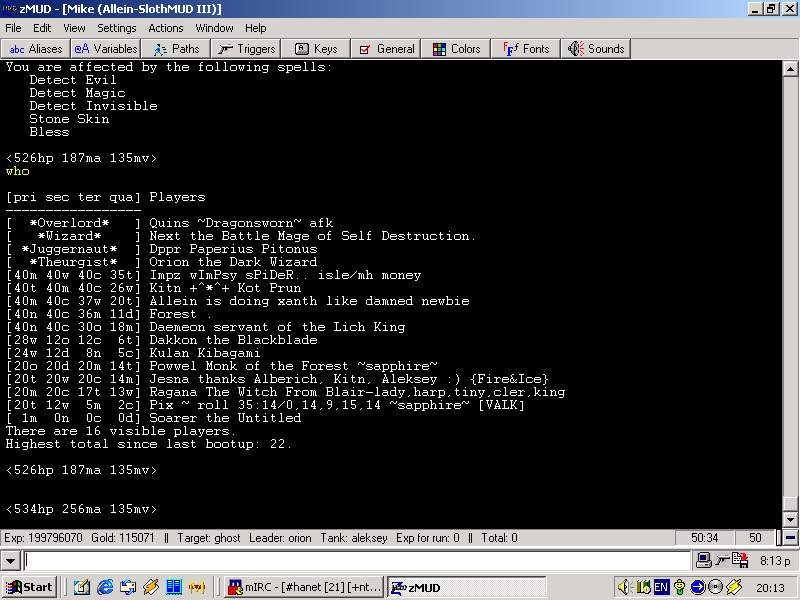The height and width of the screenshot is (600, 800).
Task: Click the 50:34 timer panel in status bar
Action: [705, 538]
